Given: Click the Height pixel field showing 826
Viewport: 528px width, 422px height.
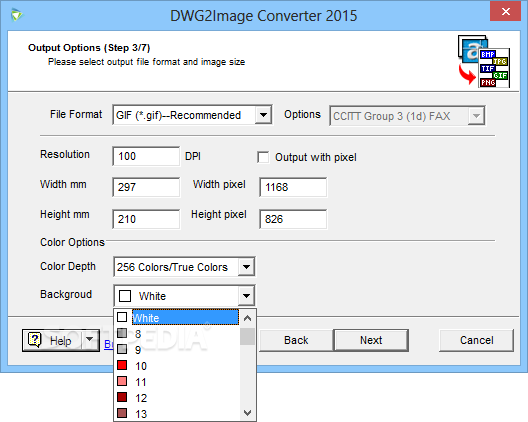Looking at the screenshot, I should tap(293, 219).
